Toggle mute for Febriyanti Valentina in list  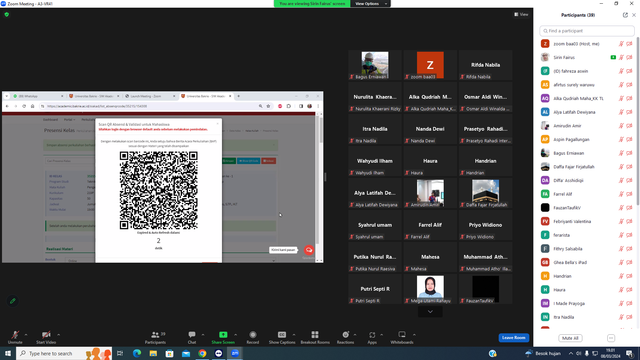pos(621,222)
